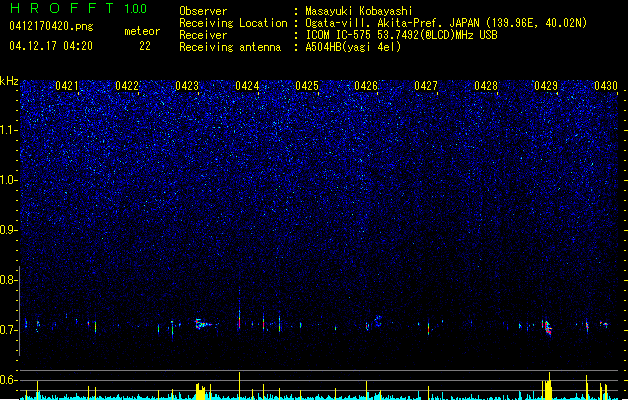
Task: Click the A504HB(yagi 4el) antenna text
Action: click(353, 47)
